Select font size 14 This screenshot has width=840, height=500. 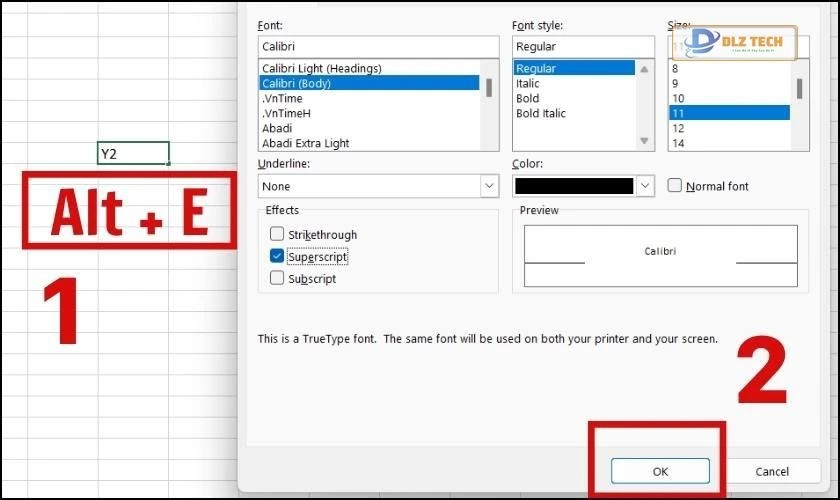[679, 143]
